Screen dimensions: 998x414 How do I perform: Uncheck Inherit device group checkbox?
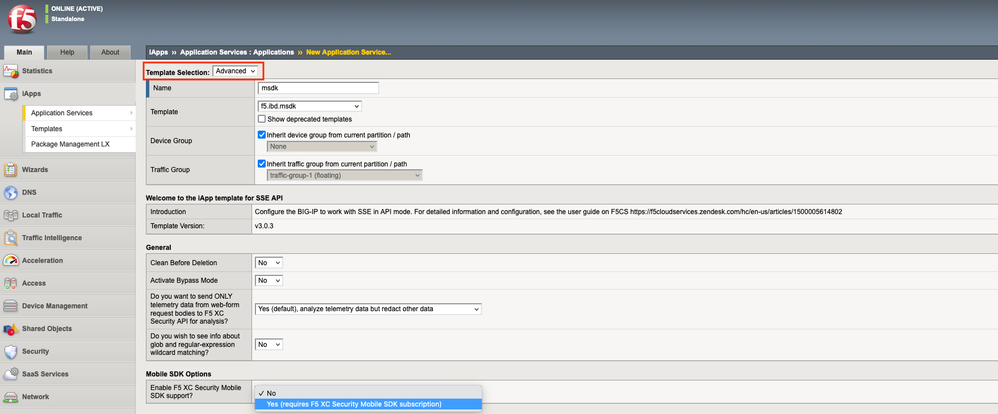coord(262,135)
